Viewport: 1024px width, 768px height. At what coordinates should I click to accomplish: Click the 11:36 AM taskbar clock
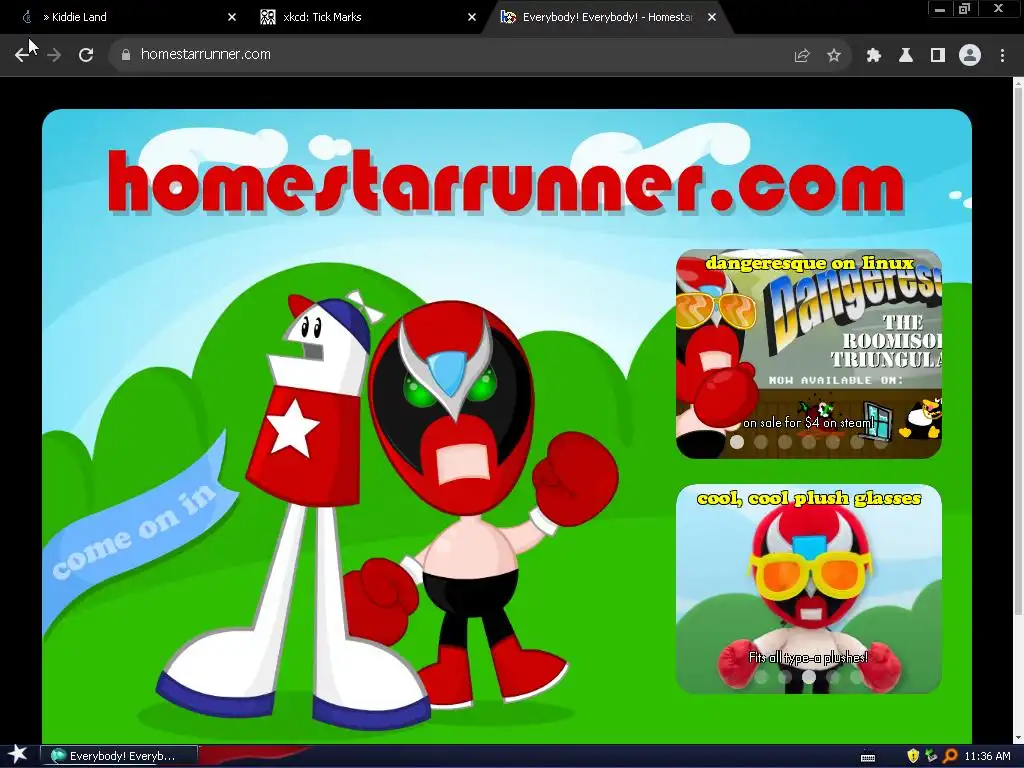tap(987, 756)
